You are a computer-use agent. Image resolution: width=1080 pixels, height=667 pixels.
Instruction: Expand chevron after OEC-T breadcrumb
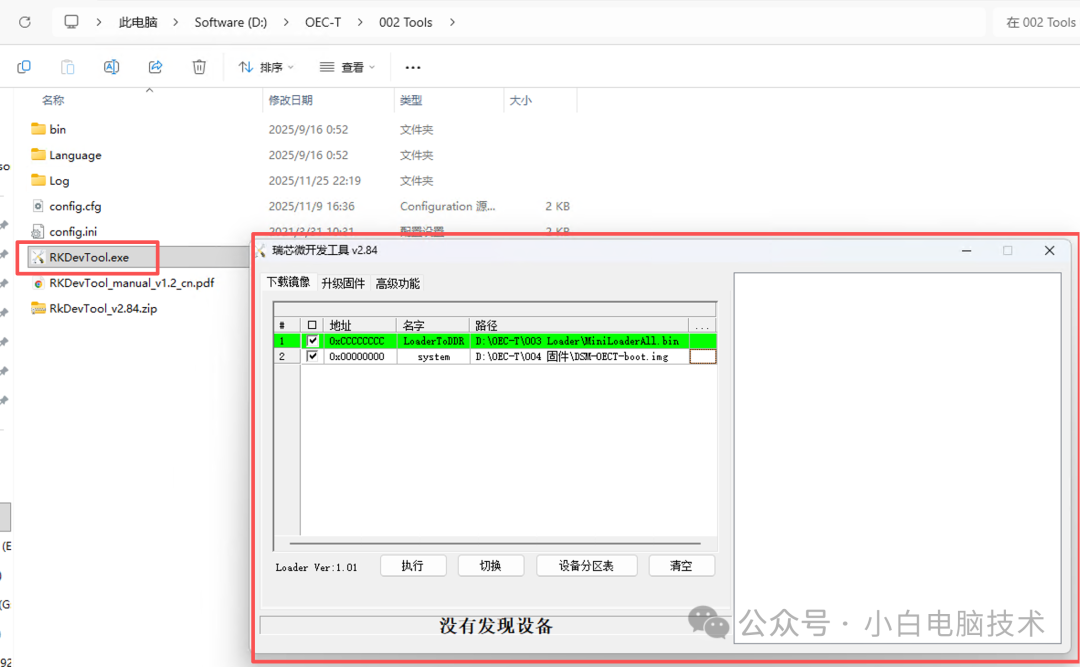pos(360,22)
